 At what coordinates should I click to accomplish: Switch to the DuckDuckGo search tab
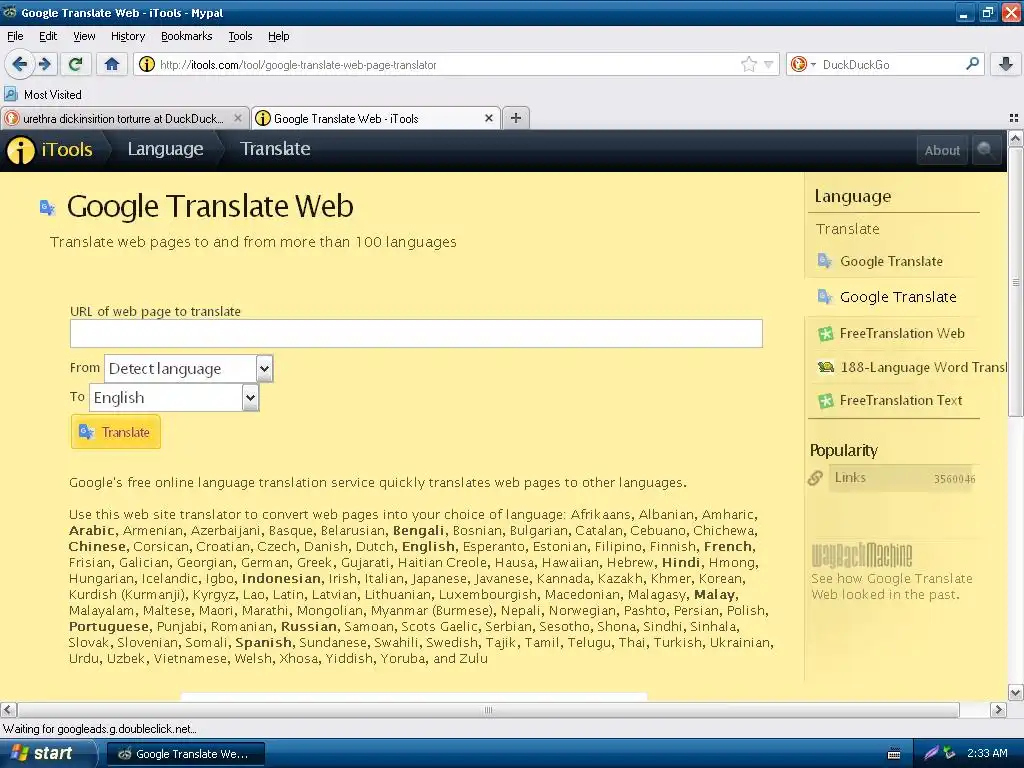tap(124, 118)
